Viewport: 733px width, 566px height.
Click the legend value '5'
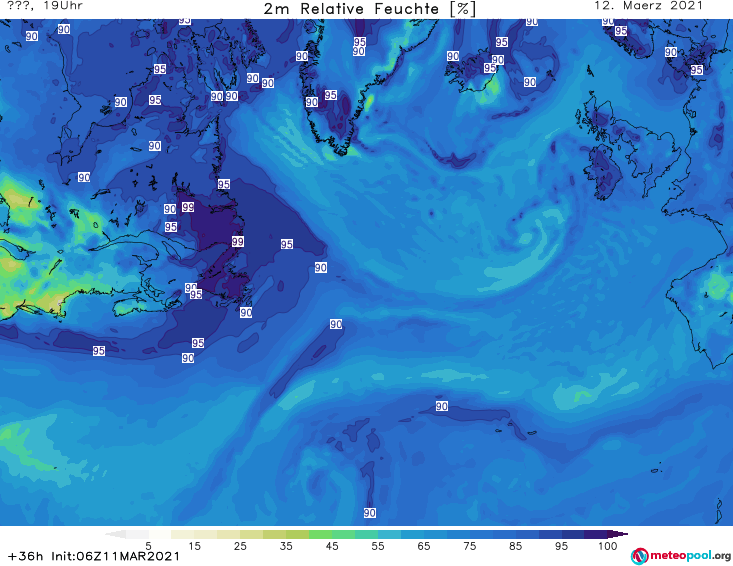click(x=148, y=546)
